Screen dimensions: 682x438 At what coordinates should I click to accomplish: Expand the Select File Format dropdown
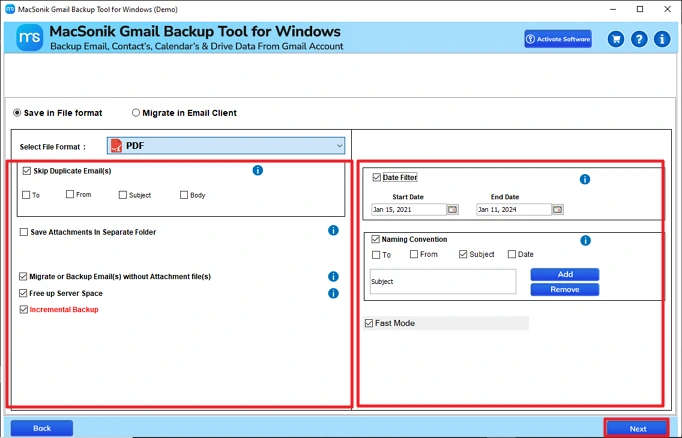(226, 146)
